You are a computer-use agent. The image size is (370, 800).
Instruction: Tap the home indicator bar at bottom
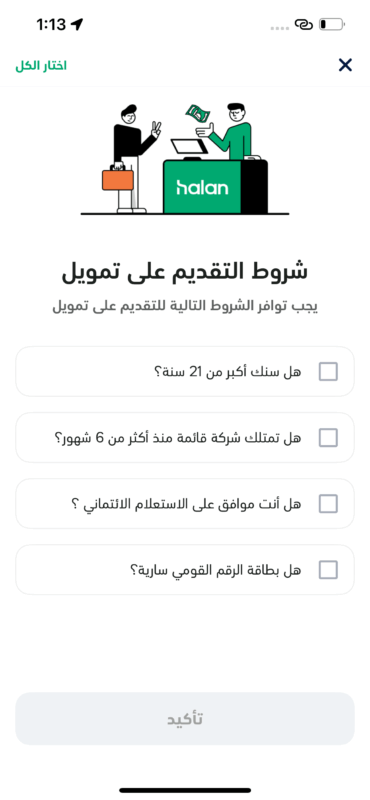tap(185, 790)
